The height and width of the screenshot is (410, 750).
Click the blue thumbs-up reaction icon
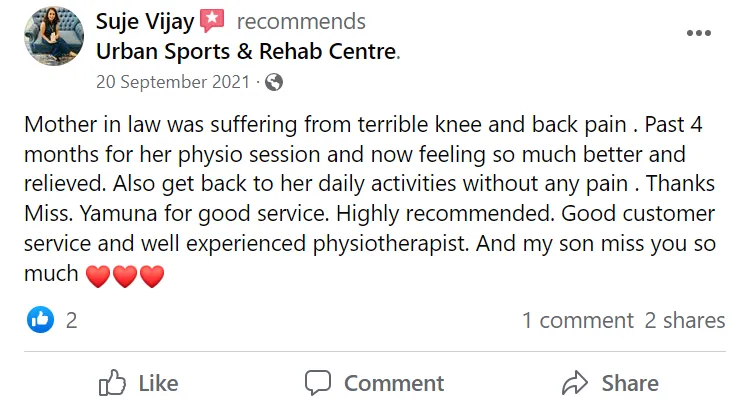pyautogui.click(x=40, y=320)
